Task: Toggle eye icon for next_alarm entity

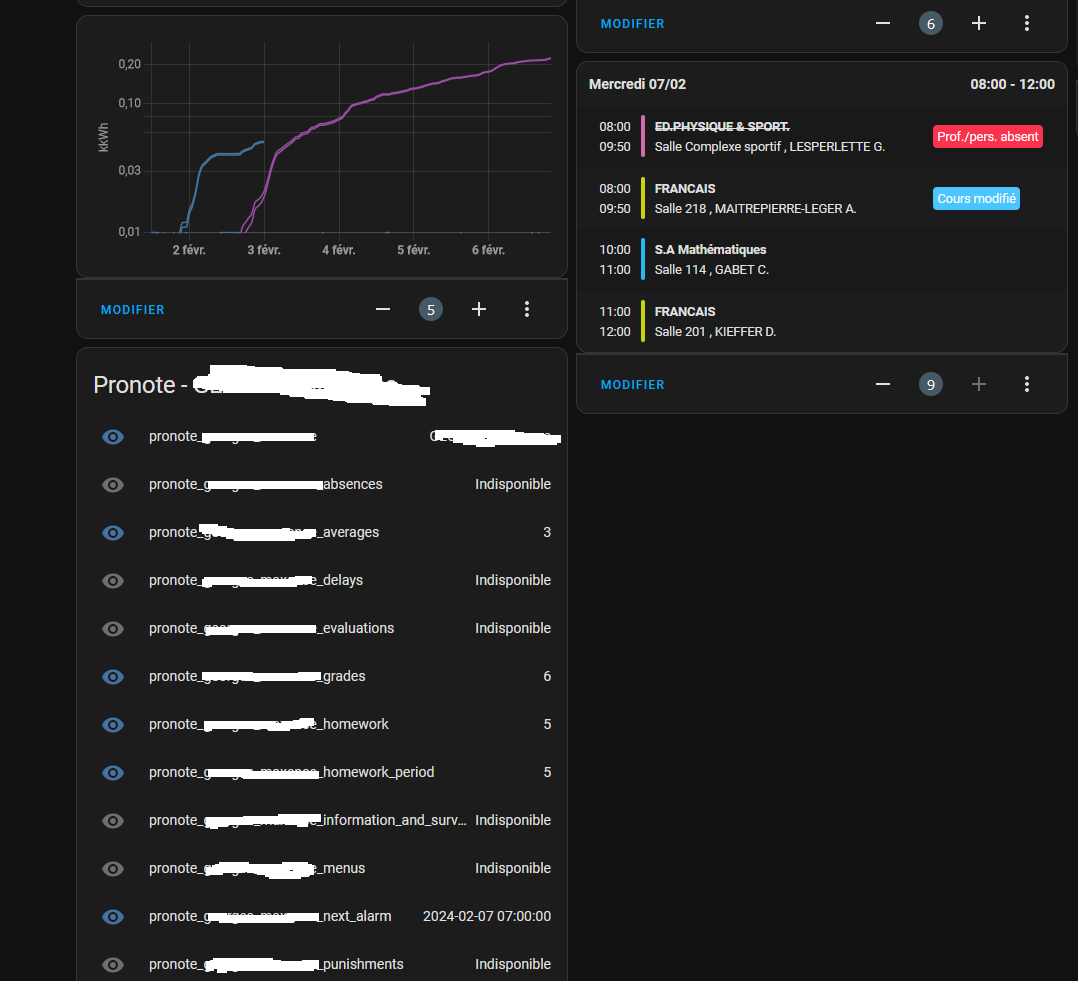Action: 113,917
